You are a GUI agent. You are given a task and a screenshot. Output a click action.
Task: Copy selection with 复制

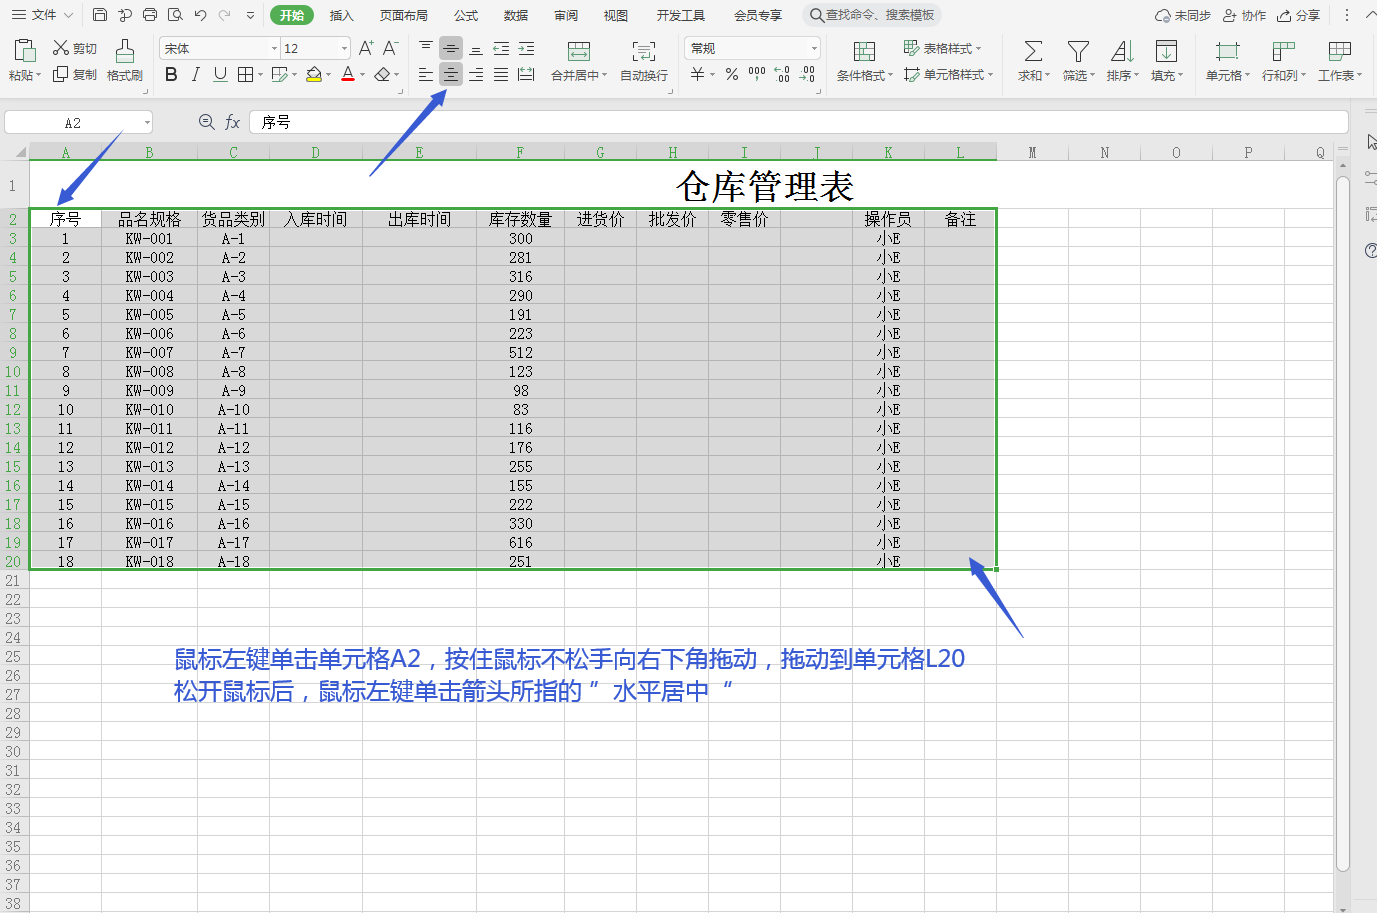click(x=75, y=75)
